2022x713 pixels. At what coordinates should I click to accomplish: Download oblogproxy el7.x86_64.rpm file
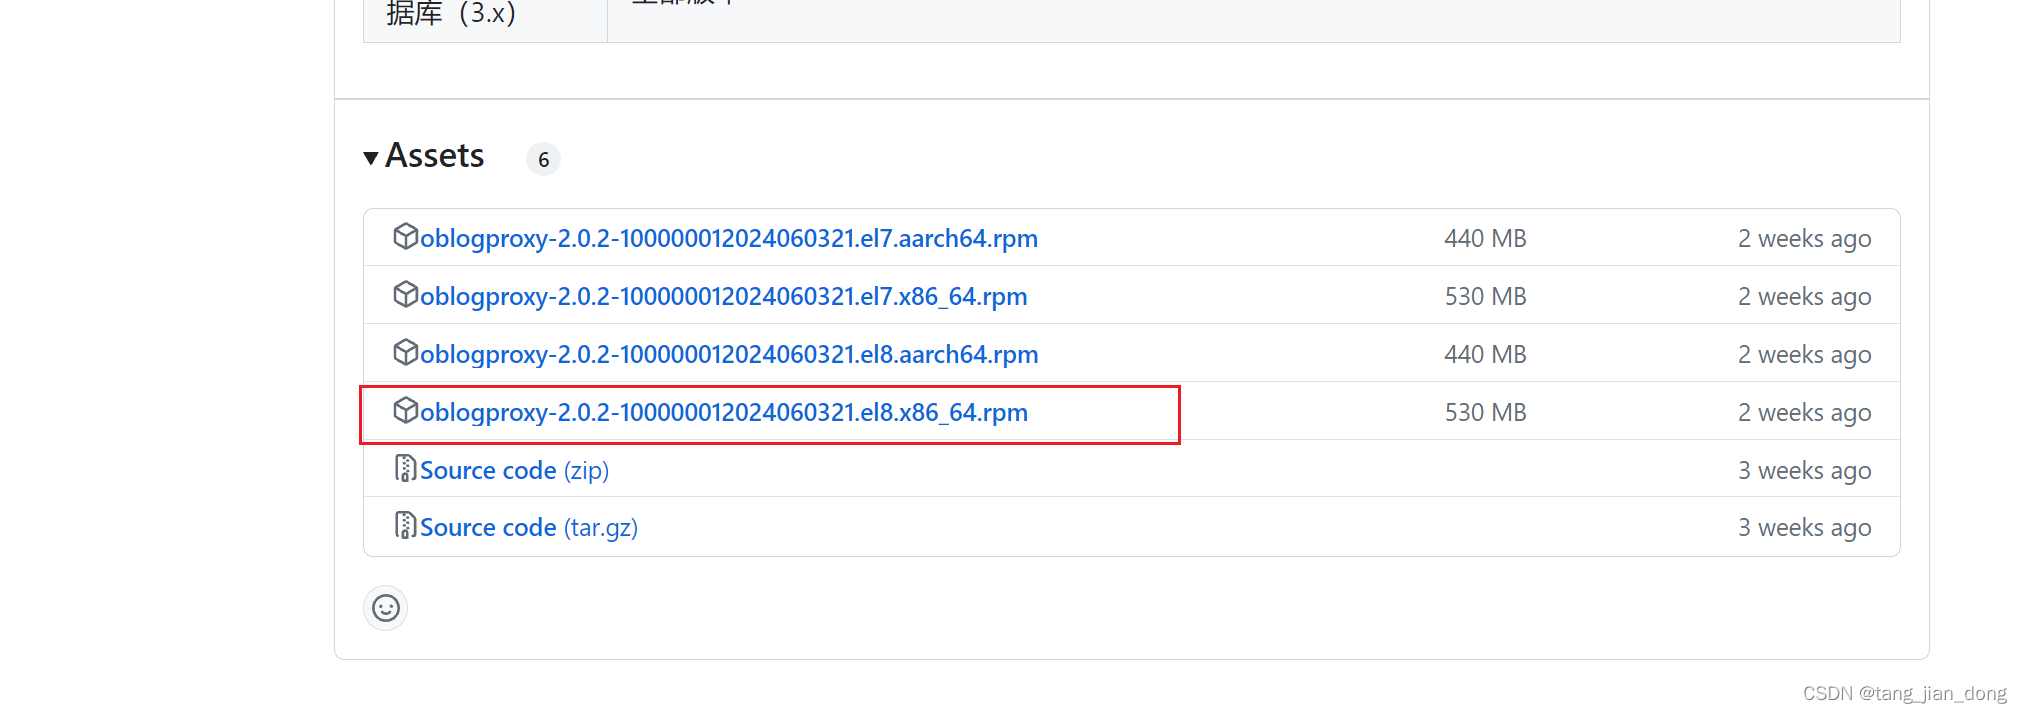pyautogui.click(x=723, y=296)
